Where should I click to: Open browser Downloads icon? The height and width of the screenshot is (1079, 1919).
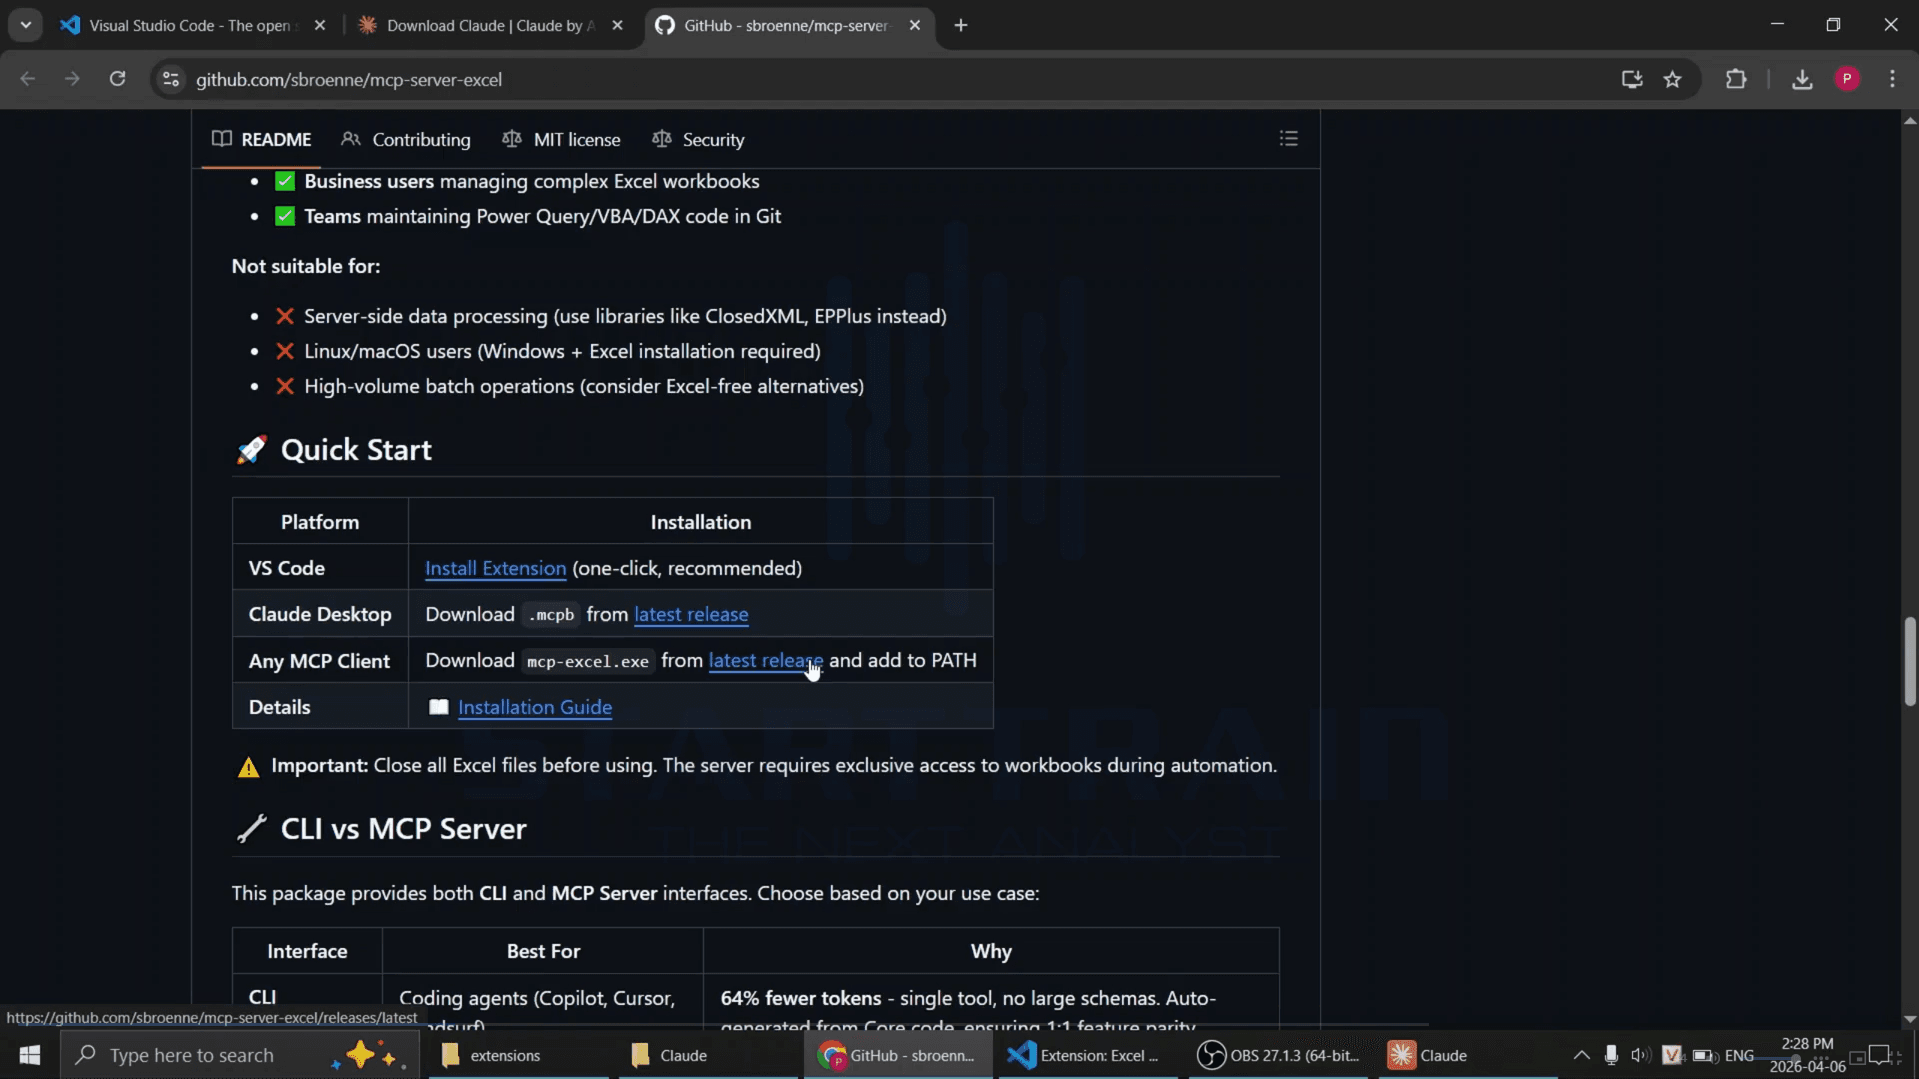[x=1802, y=79]
